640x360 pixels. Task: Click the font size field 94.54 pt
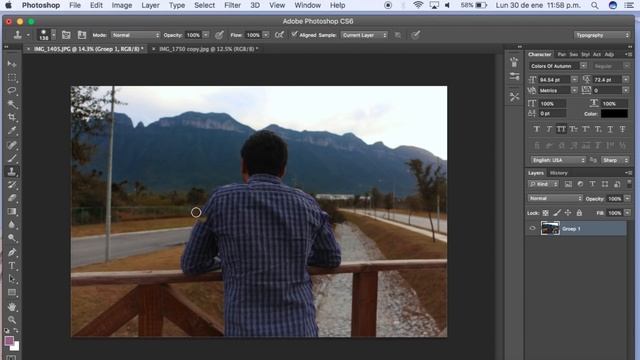point(553,80)
